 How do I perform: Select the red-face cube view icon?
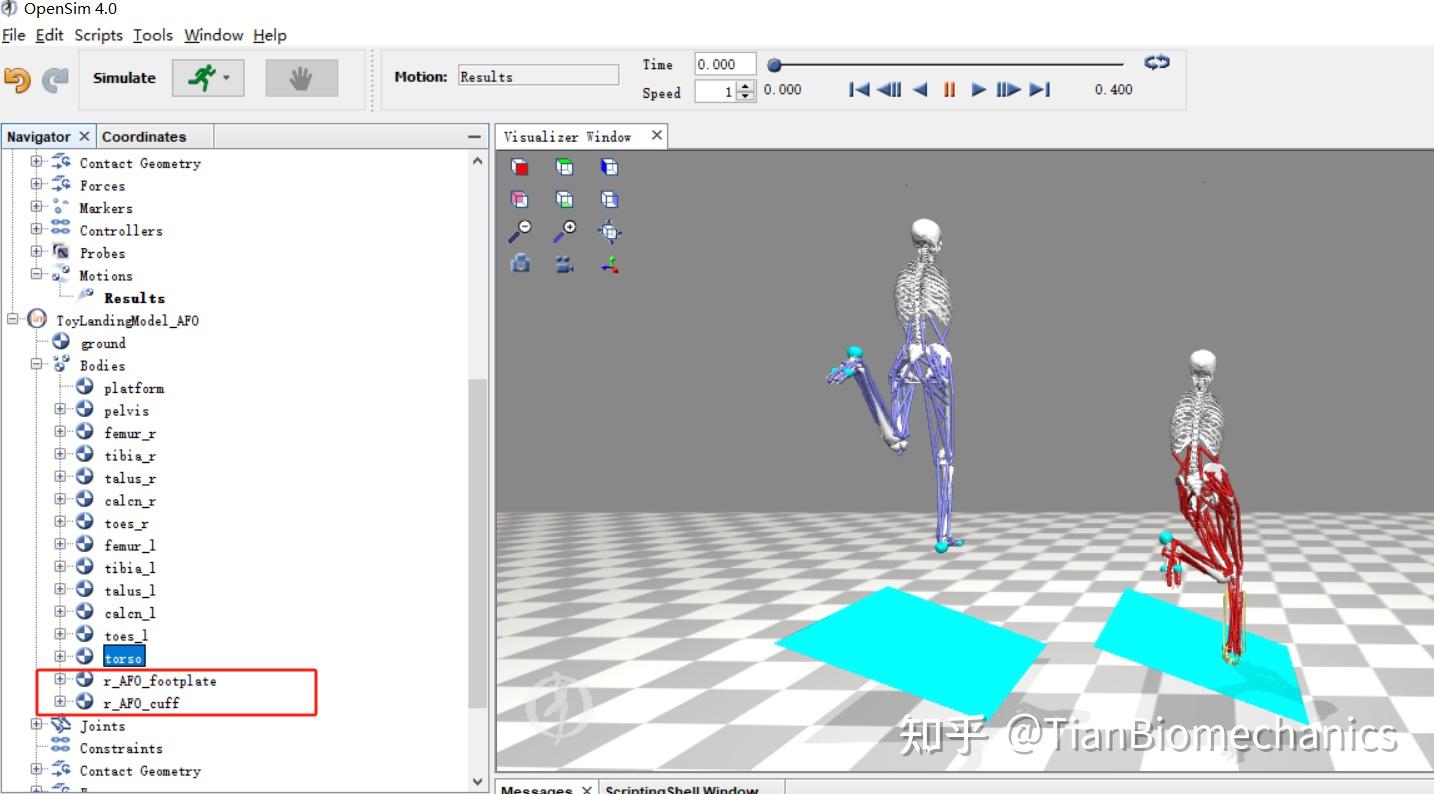(x=520, y=167)
